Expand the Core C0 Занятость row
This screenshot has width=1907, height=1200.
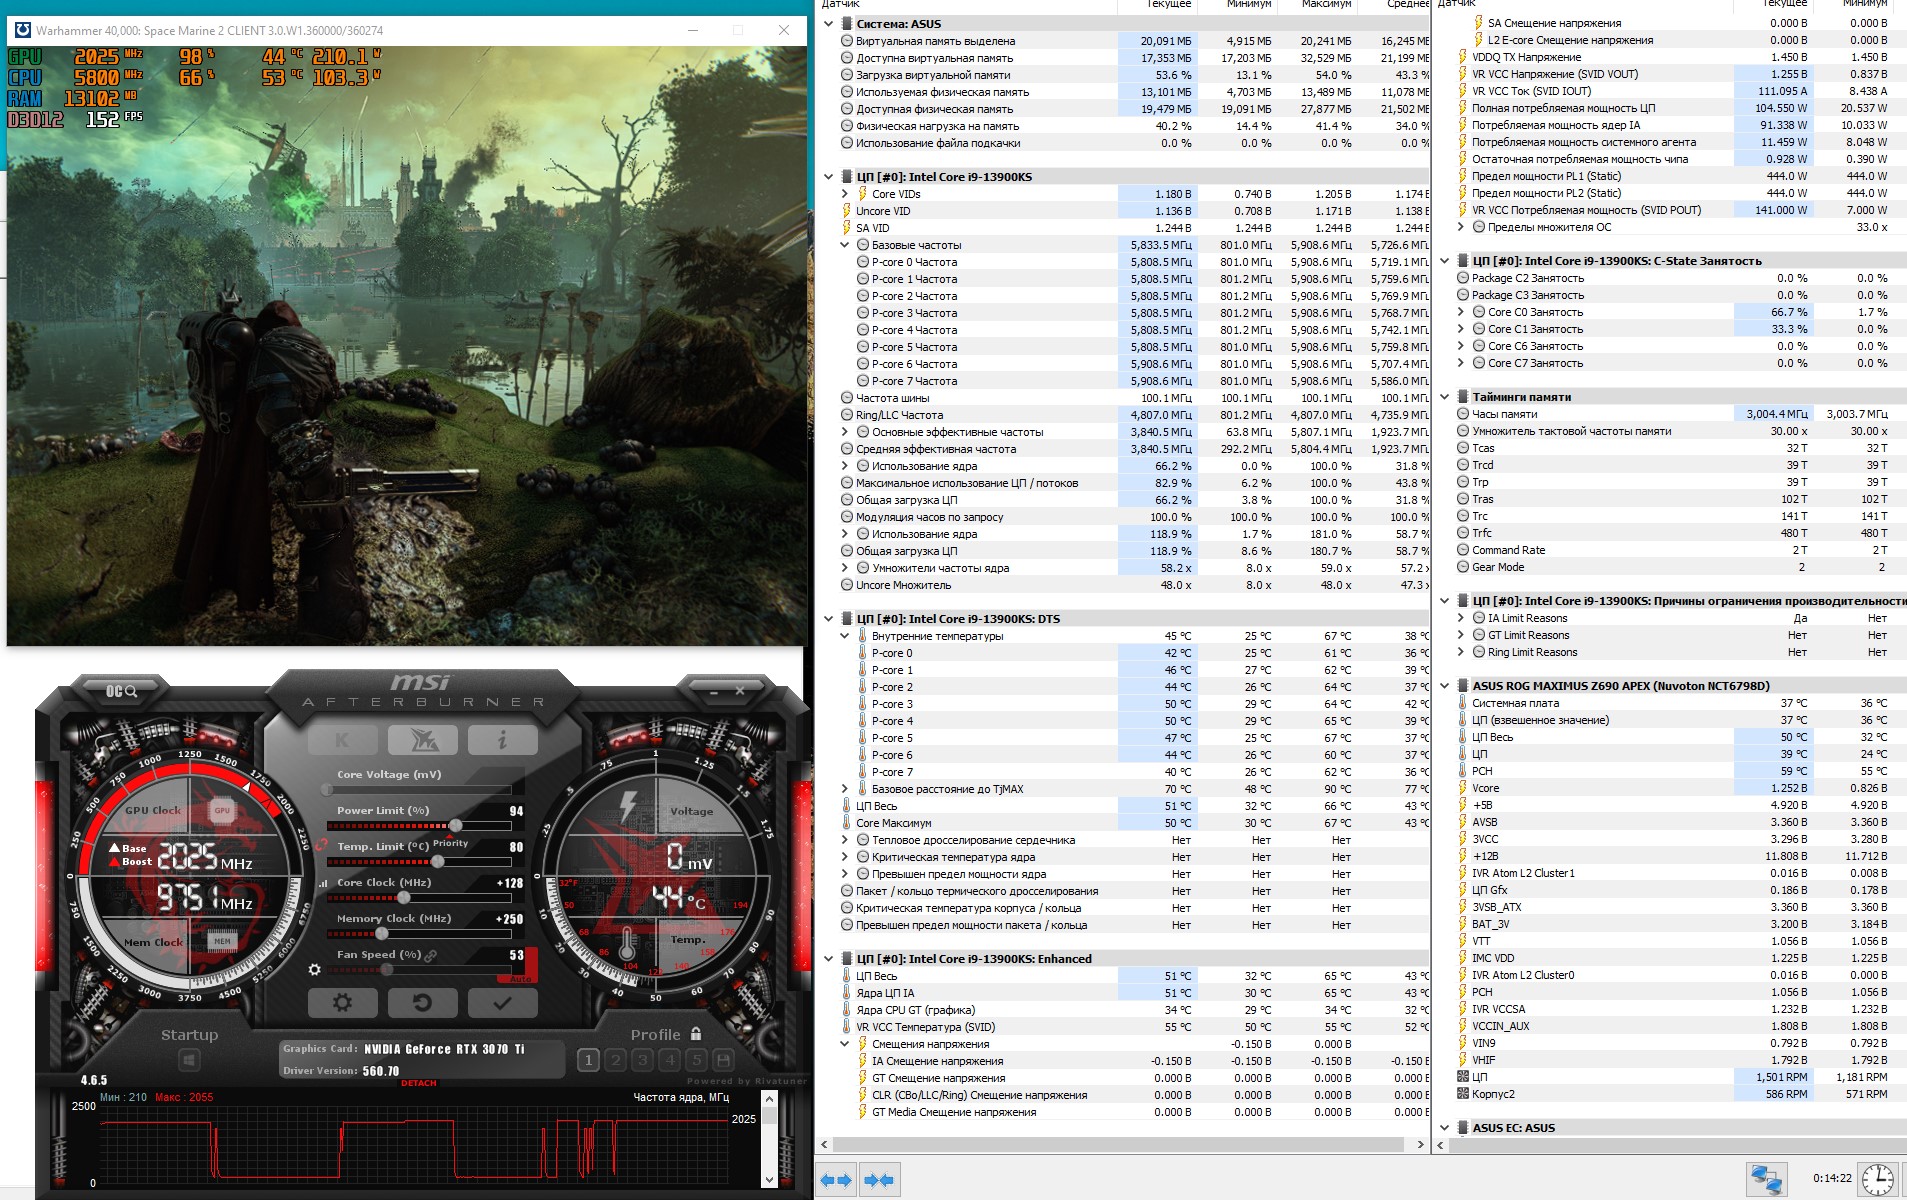pos(1461,312)
